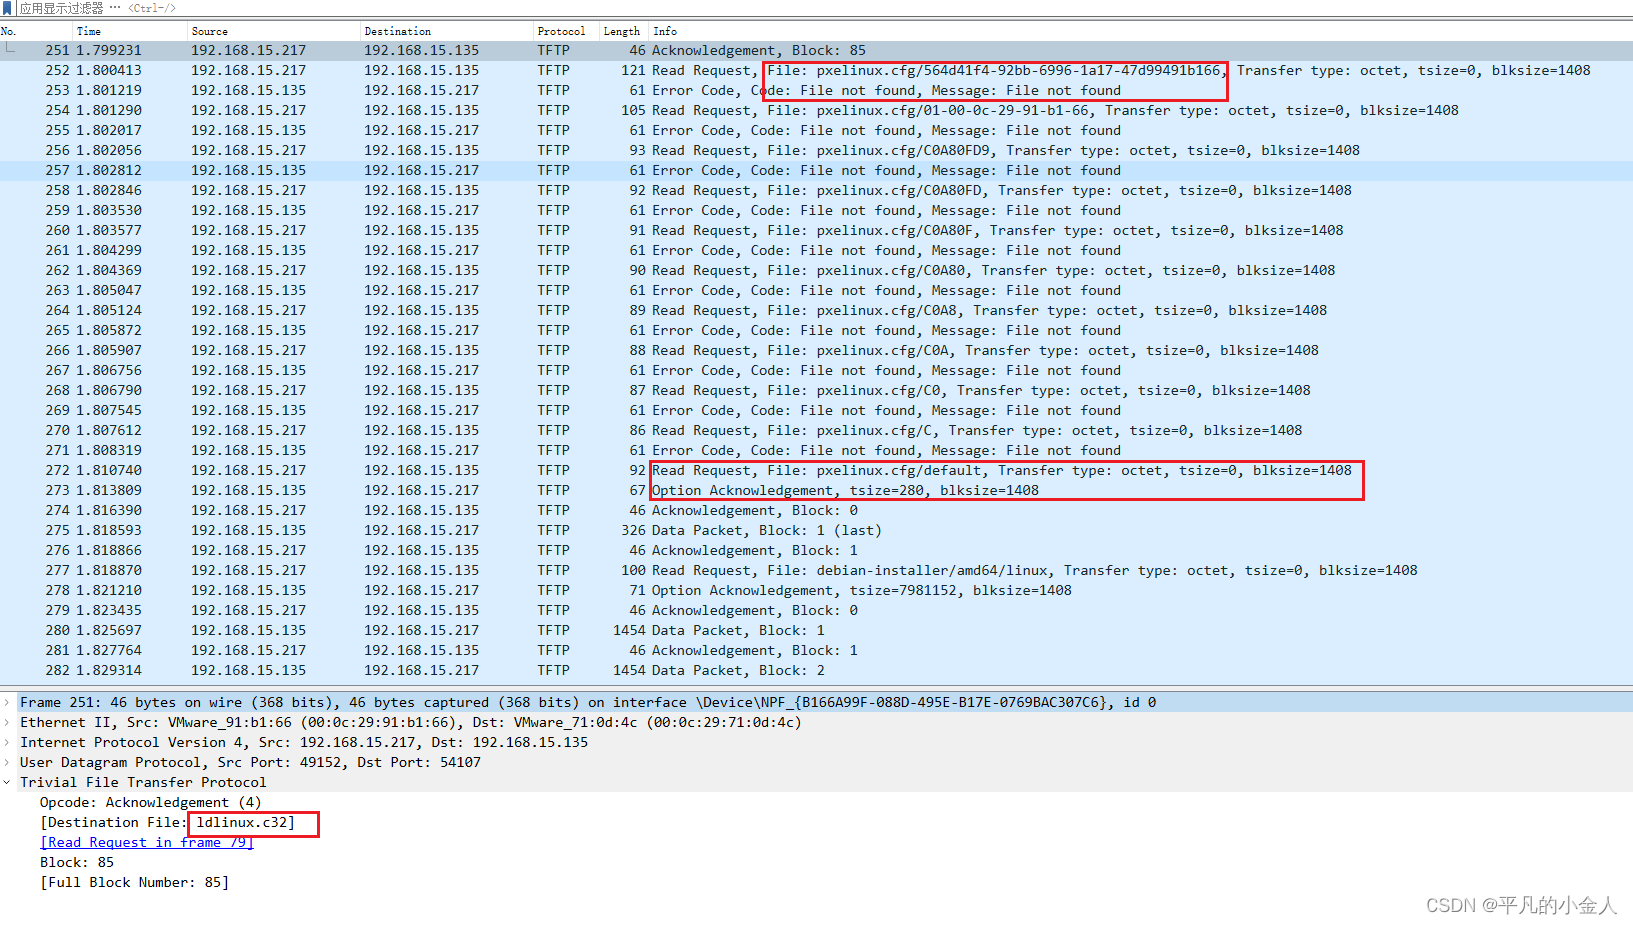The height and width of the screenshot is (925, 1633).
Task: Click the display filter bookmark icon
Action: pos(7,8)
